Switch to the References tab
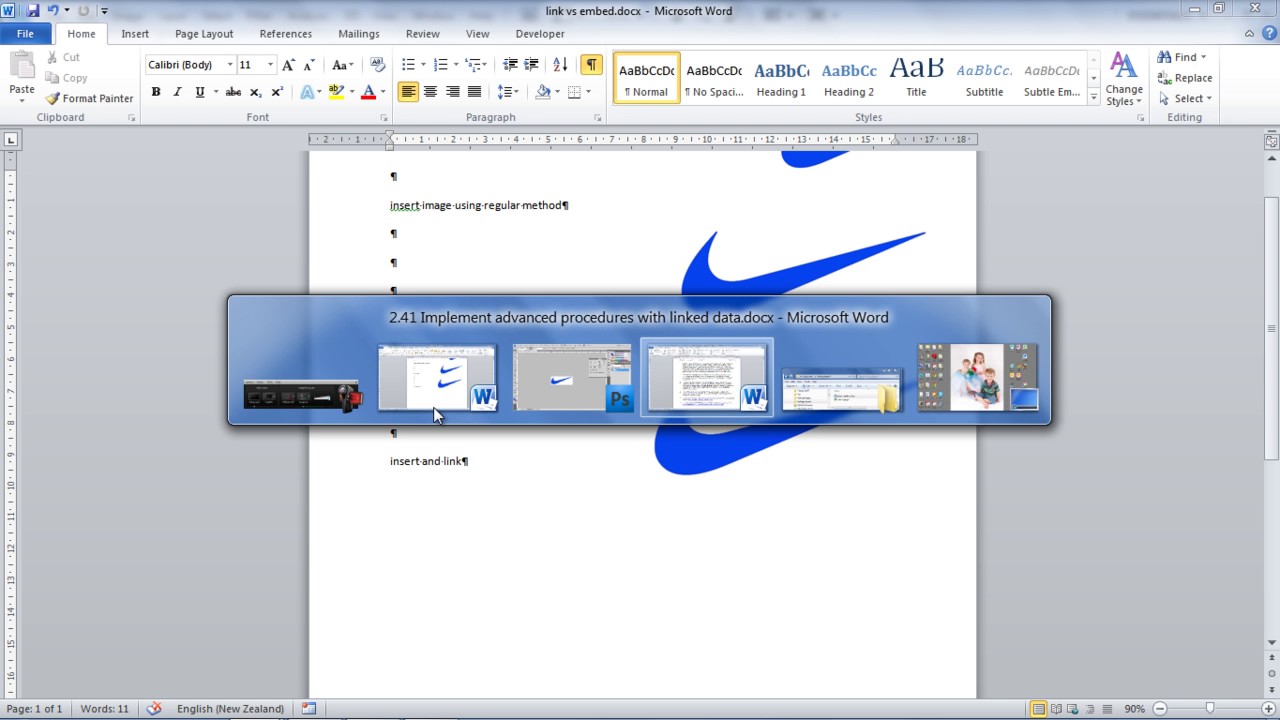This screenshot has height=720, width=1280. [x=286, y=34]
